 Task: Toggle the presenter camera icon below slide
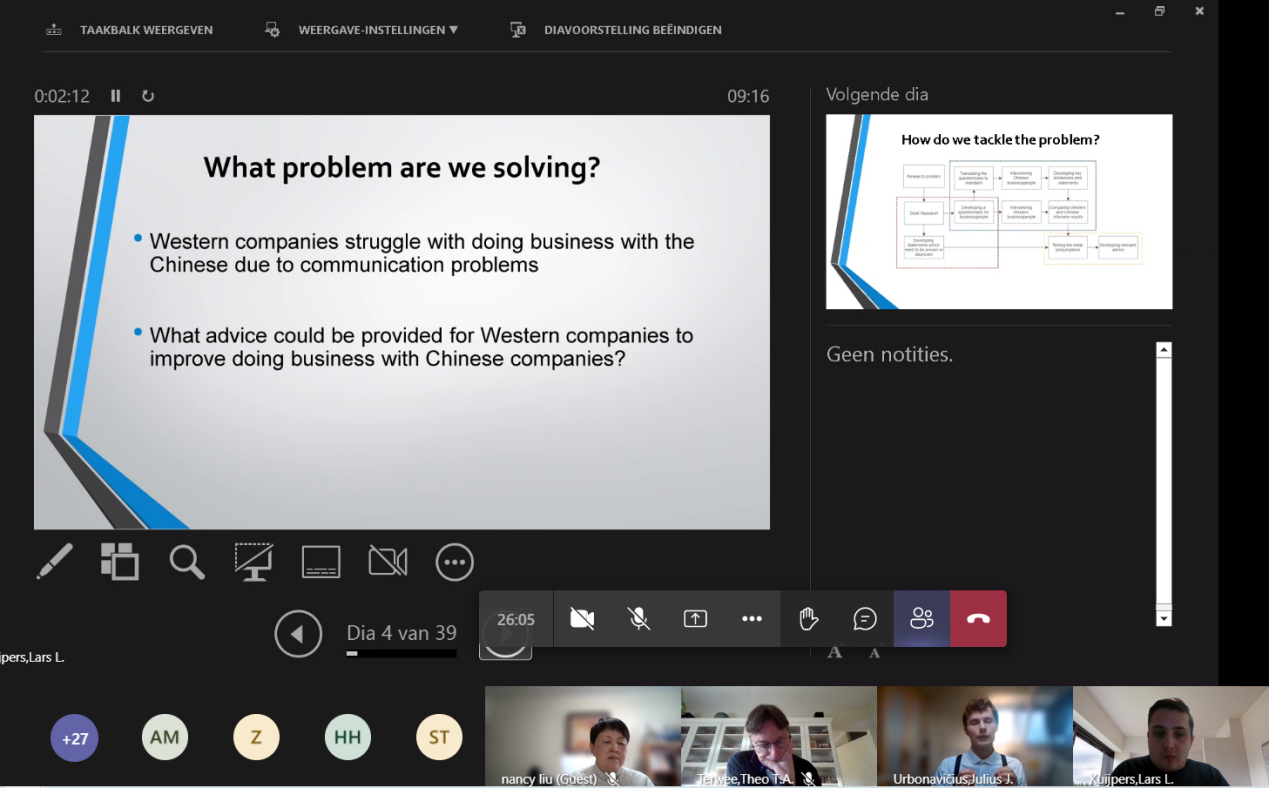388,562
